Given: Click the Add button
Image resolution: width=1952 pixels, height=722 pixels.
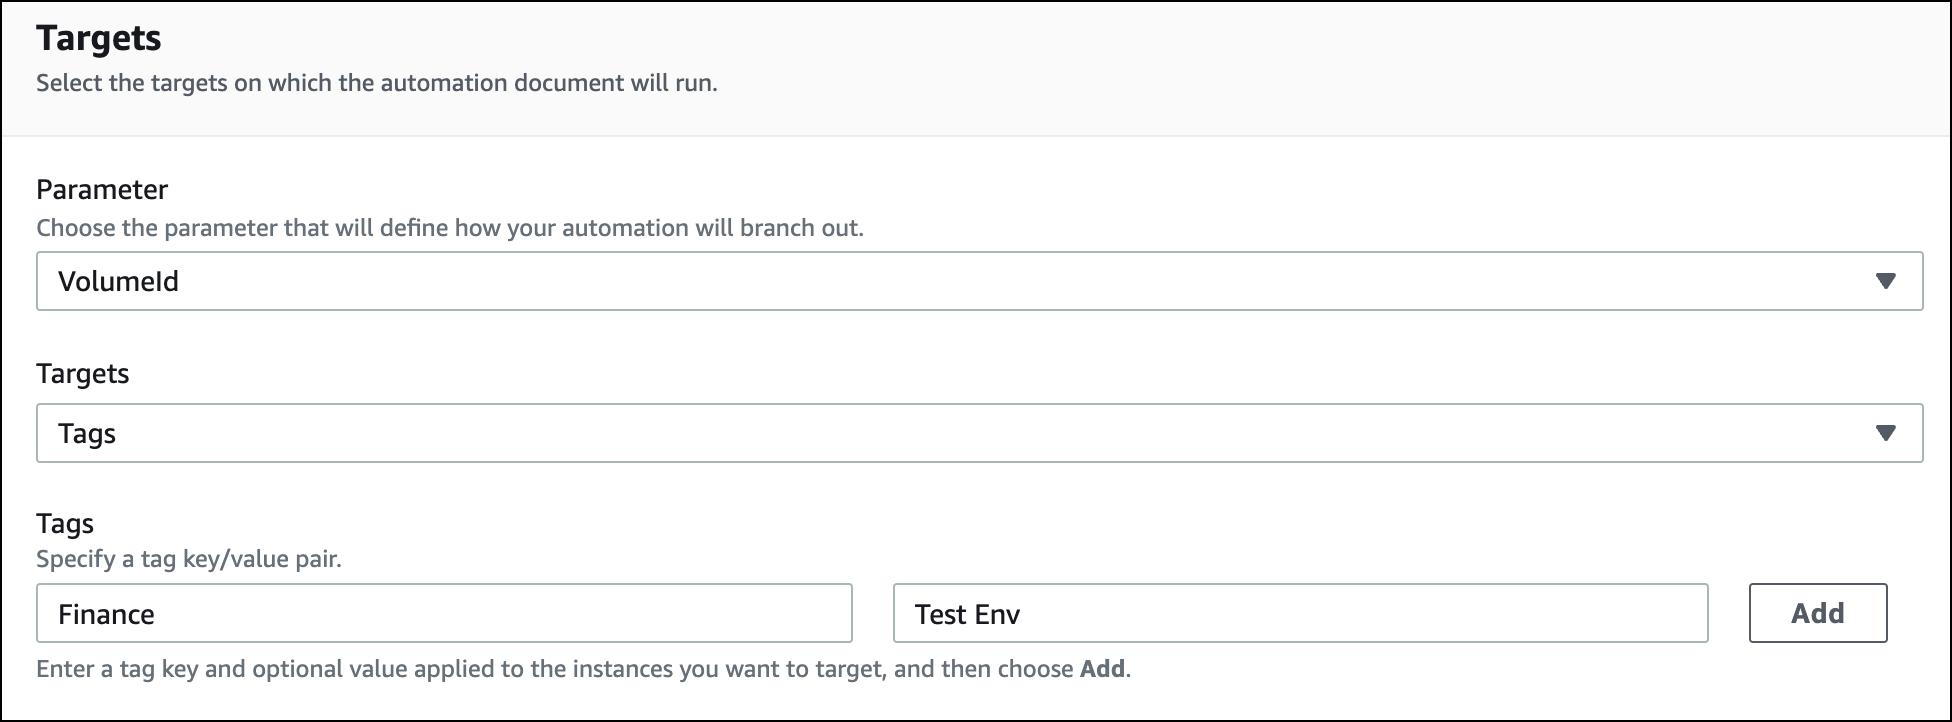Looking at the screenshot, I should pyautogui.click(x=1817, y=613).
